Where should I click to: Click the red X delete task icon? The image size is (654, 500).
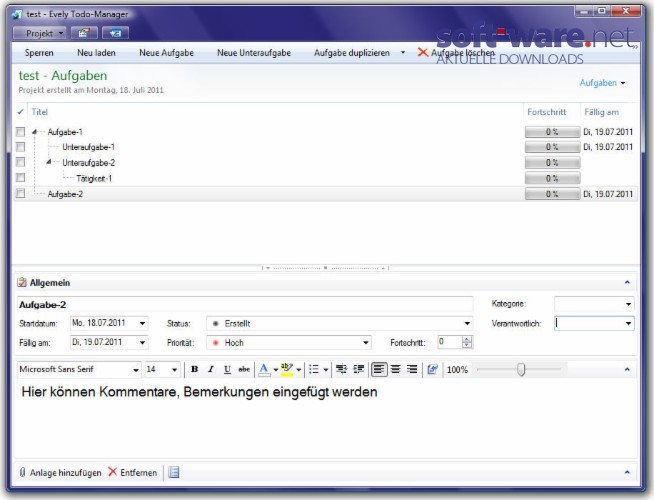(423, 52)
